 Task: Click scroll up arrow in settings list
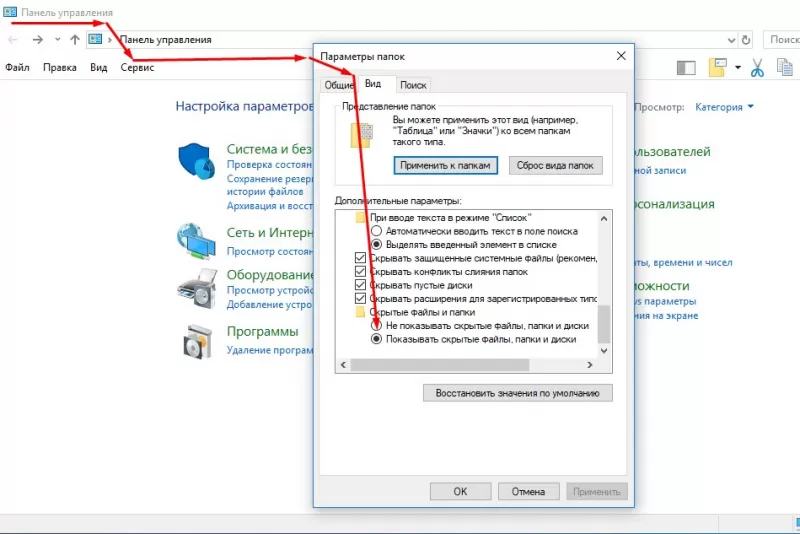pos(604,219)
